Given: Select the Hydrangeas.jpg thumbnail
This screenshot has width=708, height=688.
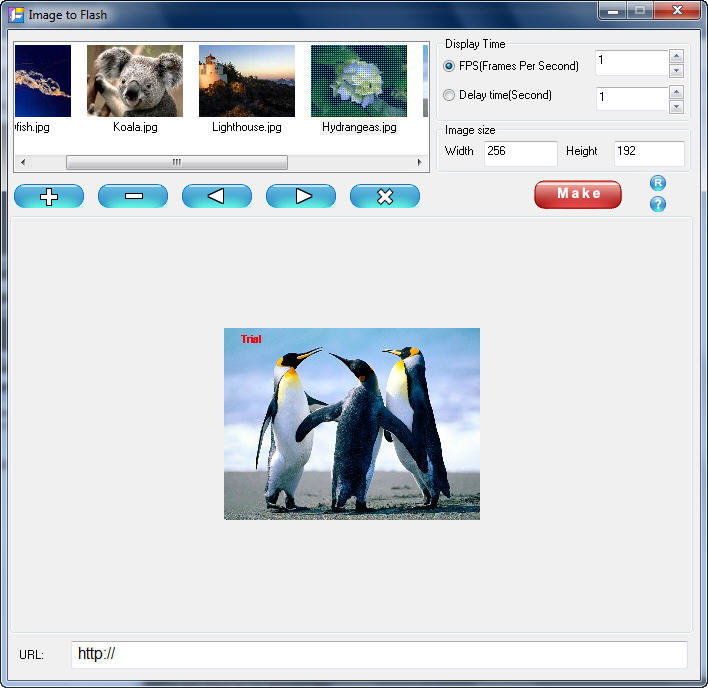Looking at the screenshot, I should 359,81.
